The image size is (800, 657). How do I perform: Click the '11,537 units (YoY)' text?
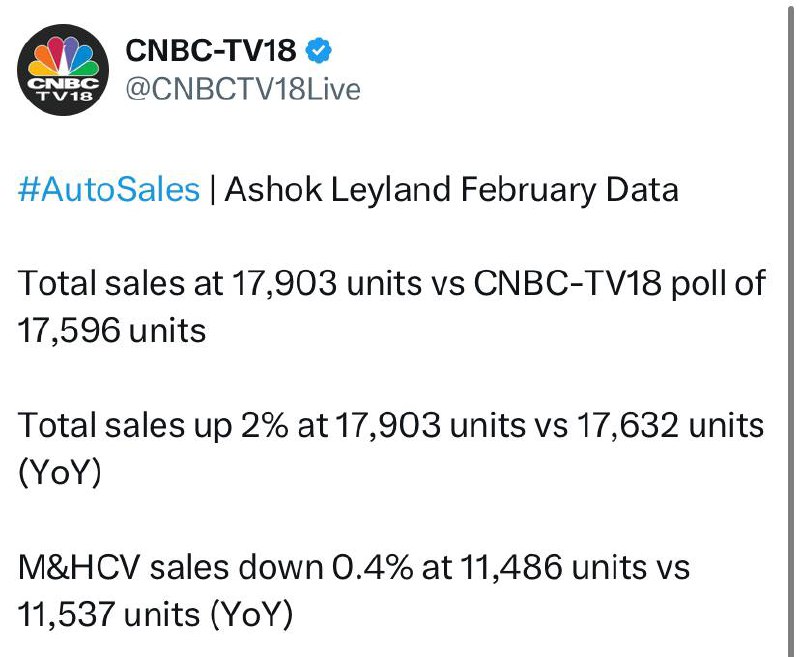coord(156,615)
